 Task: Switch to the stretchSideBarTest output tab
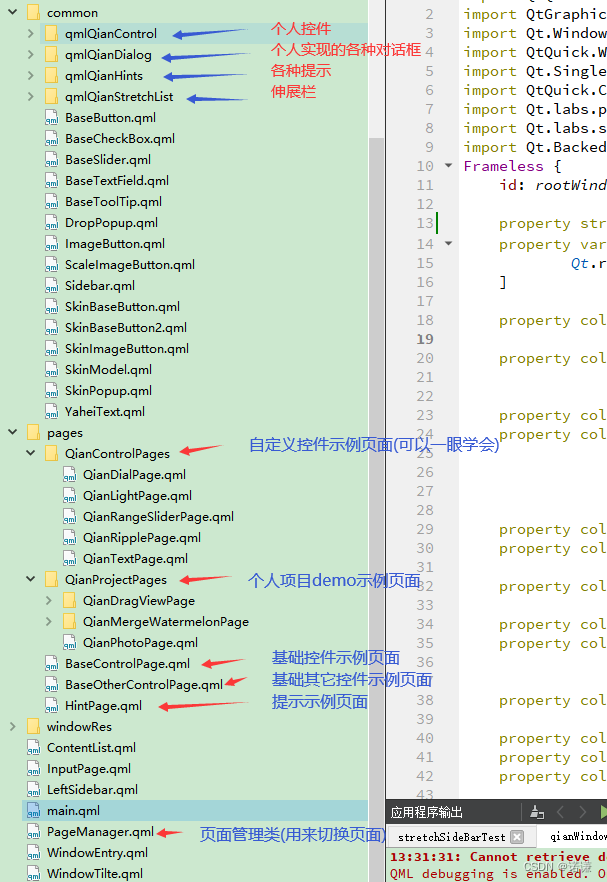click(451, 837)
